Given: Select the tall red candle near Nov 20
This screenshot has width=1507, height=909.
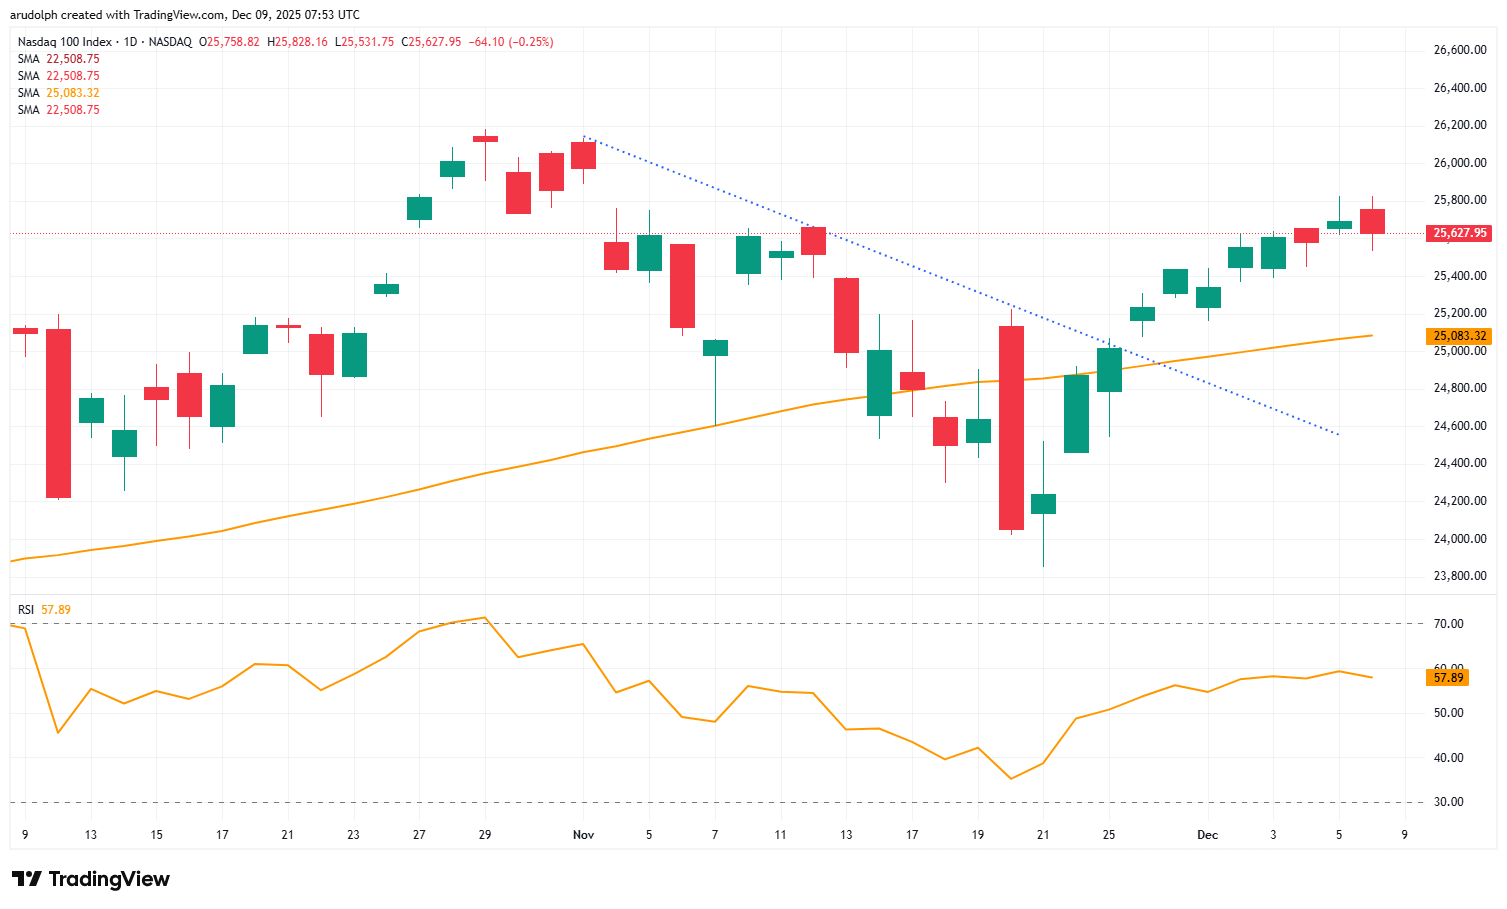Looking at the screenshot, I should point(1012,425).
